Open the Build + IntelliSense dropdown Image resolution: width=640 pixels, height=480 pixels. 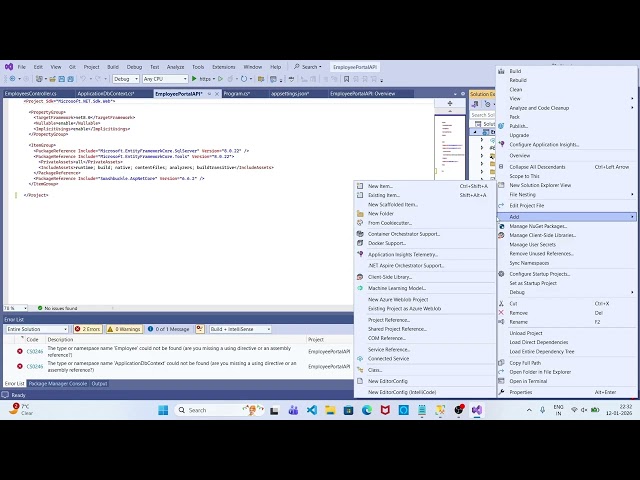click(240, 329)
